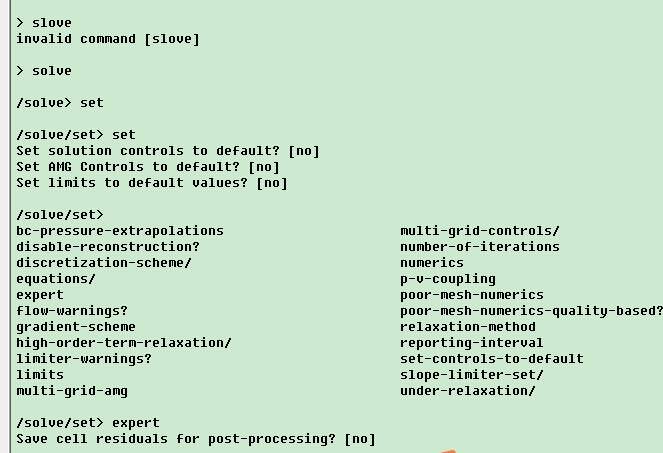
Task: Click the equations/ submenu entry
Action: tap(56, 279)
